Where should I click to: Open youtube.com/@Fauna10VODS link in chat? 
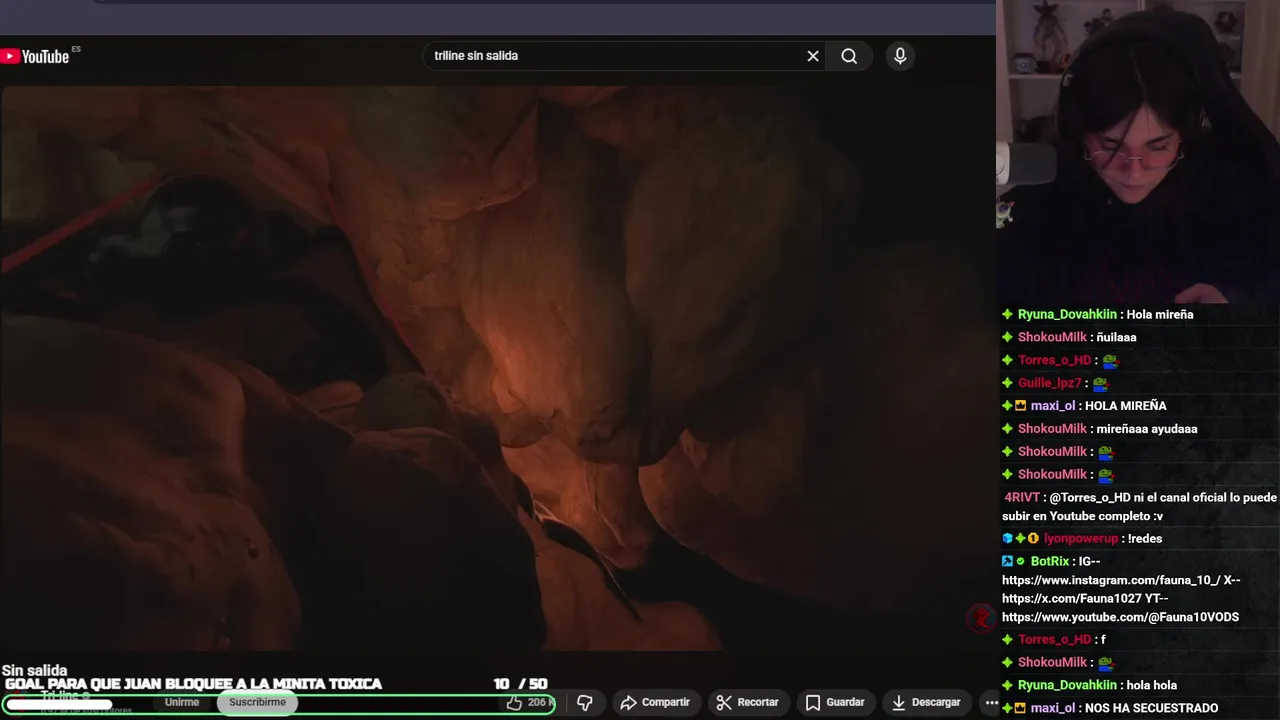[1120, 617]
